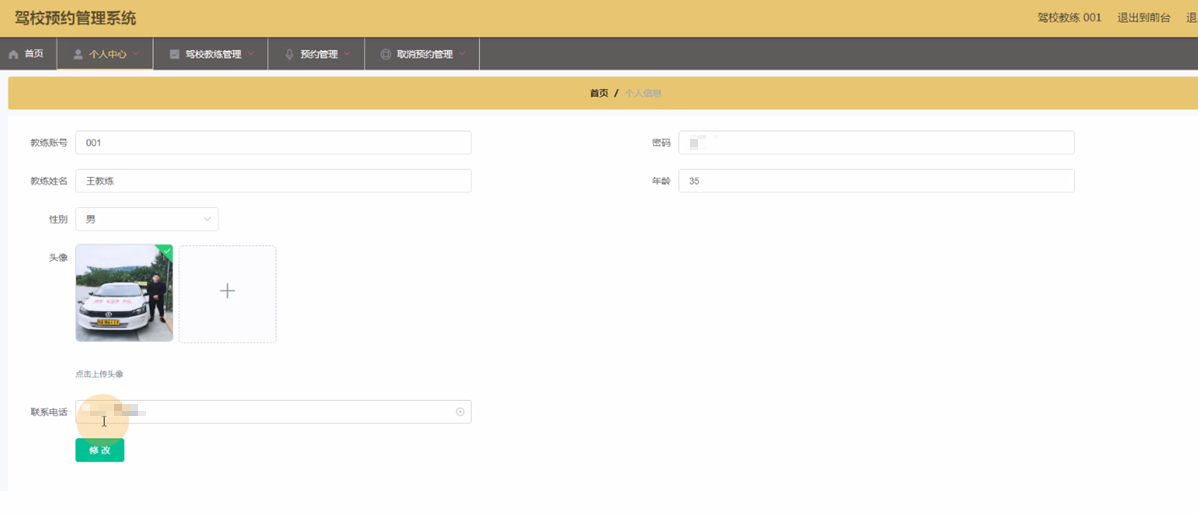Click the 性别 field label
This screenshot has width=1198, height=516.
[58, 219]
